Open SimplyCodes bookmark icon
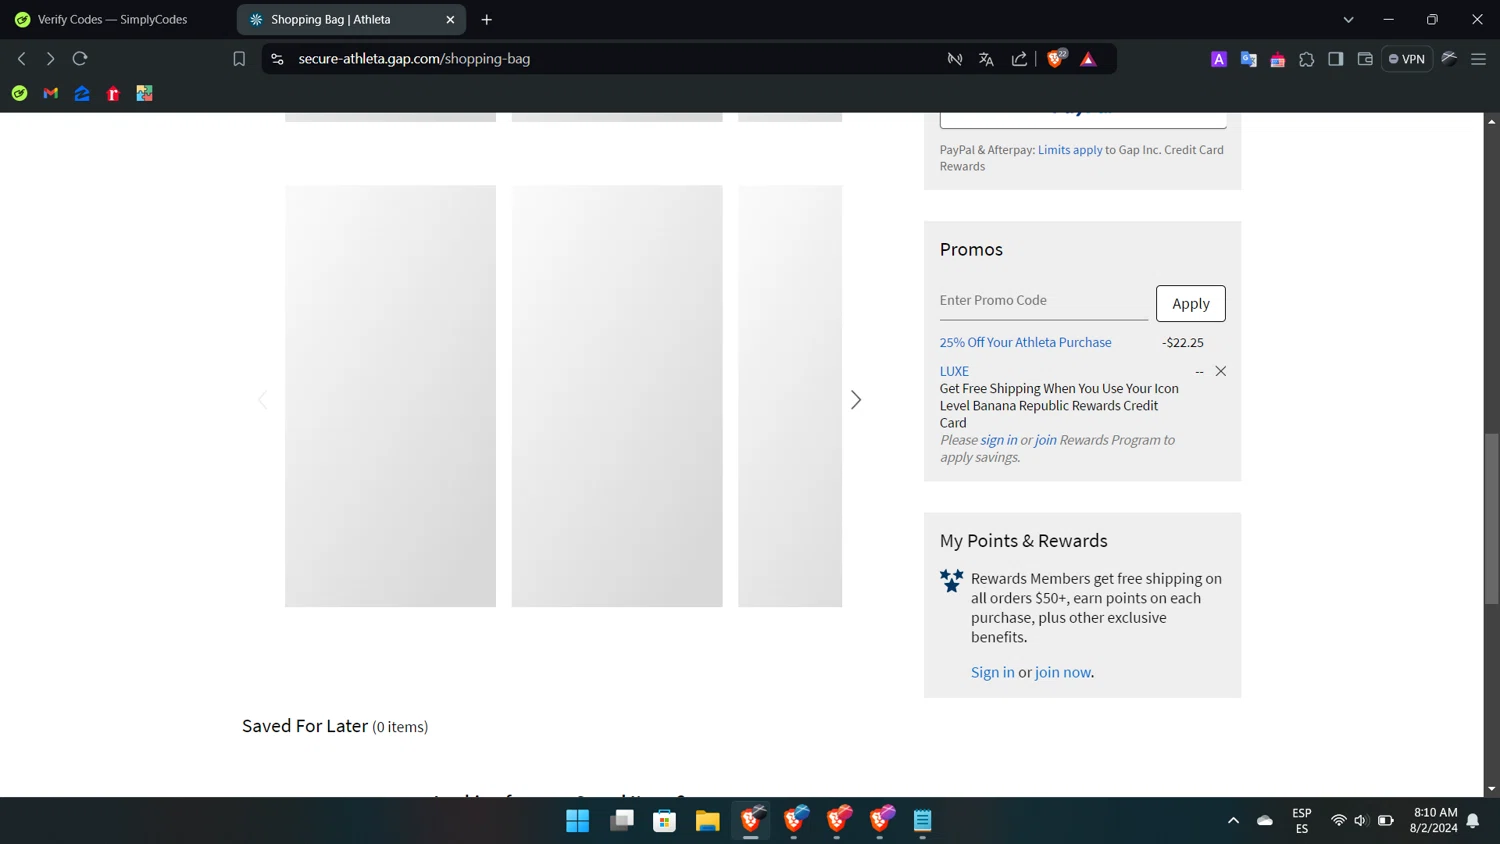The width and height of the screenshot is (1500, 844). tap(19, 93)
